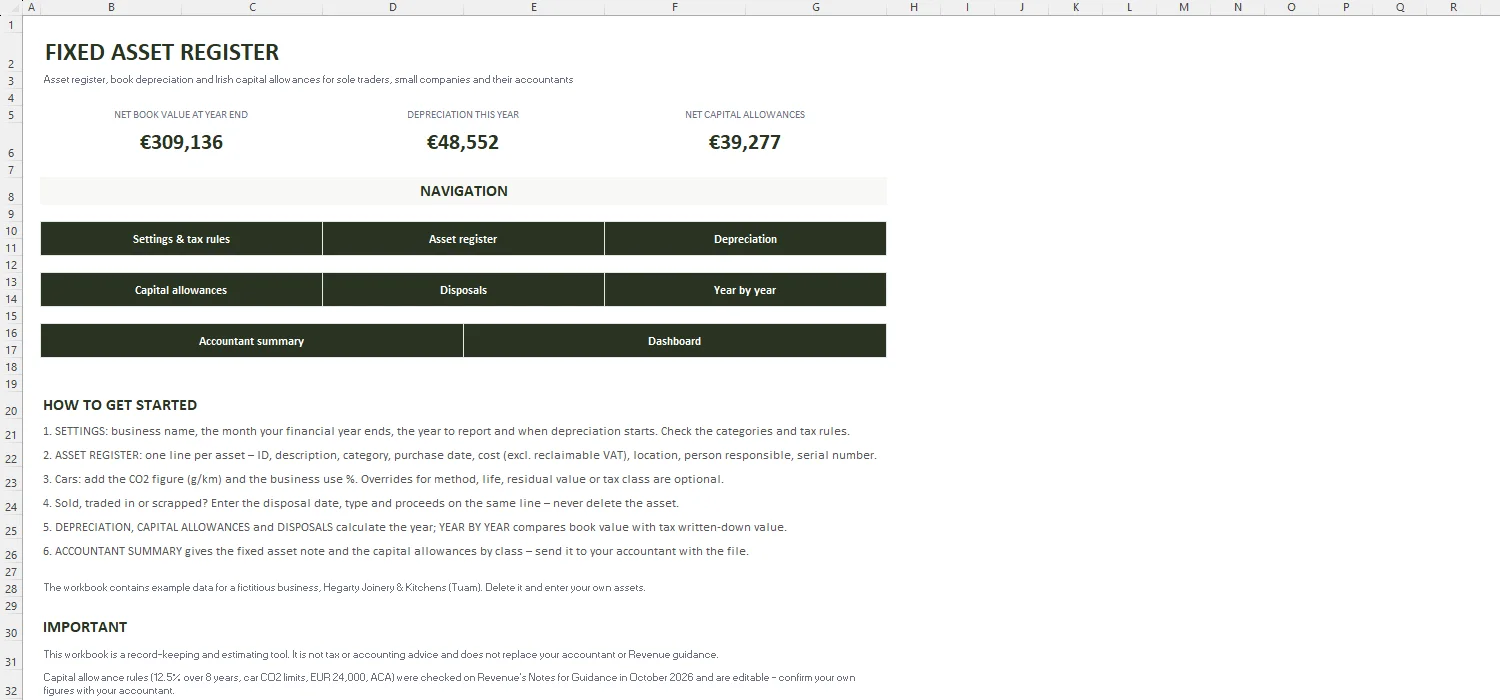Jump to Capital allowances sheet
This screenshot has width=1500, height=700.
[x=181, y=290]
